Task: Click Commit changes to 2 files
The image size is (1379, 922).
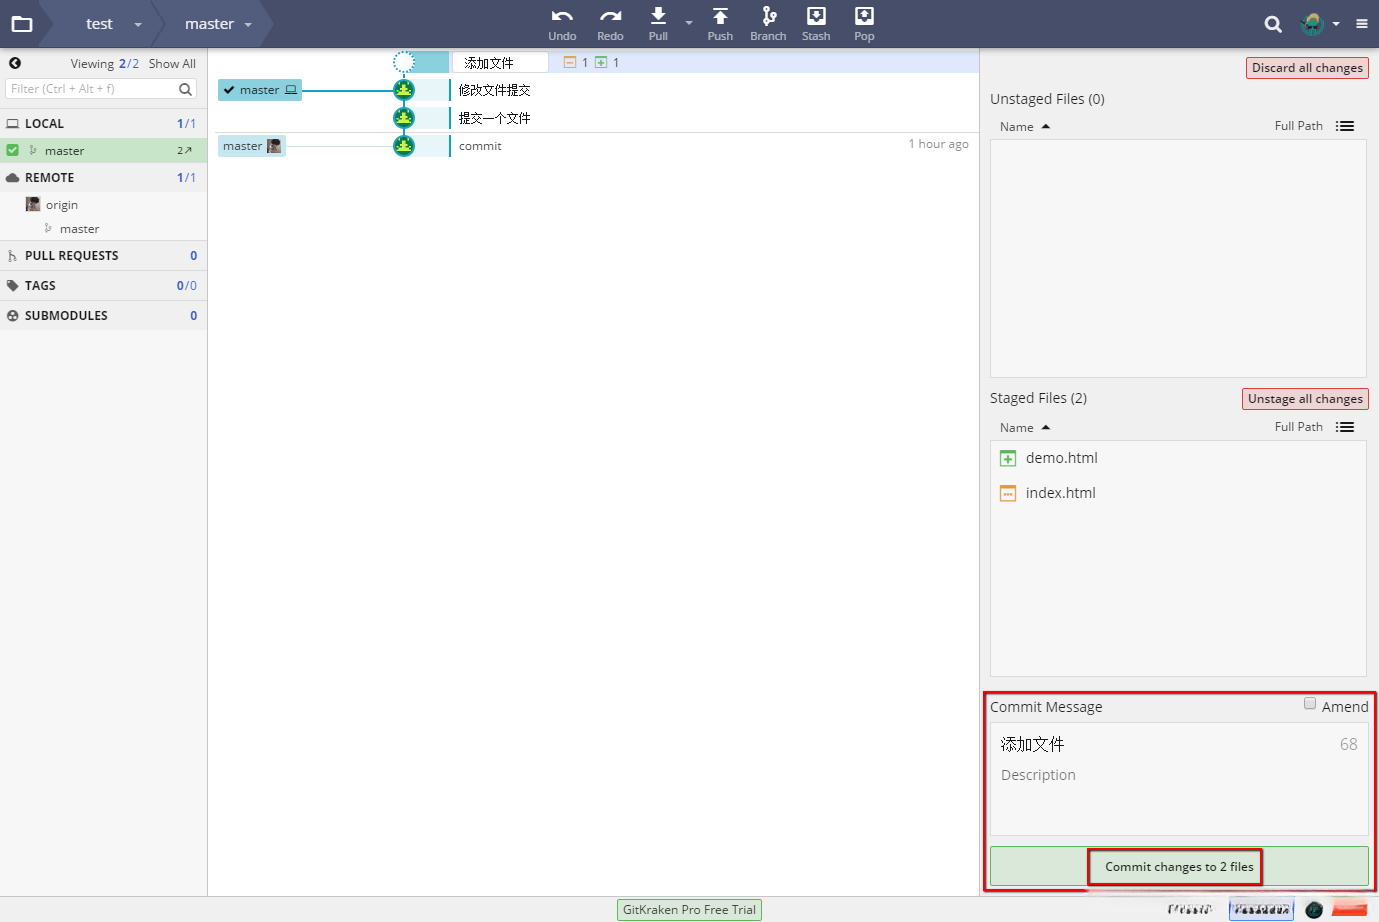Action: (x=1179, y=866)
